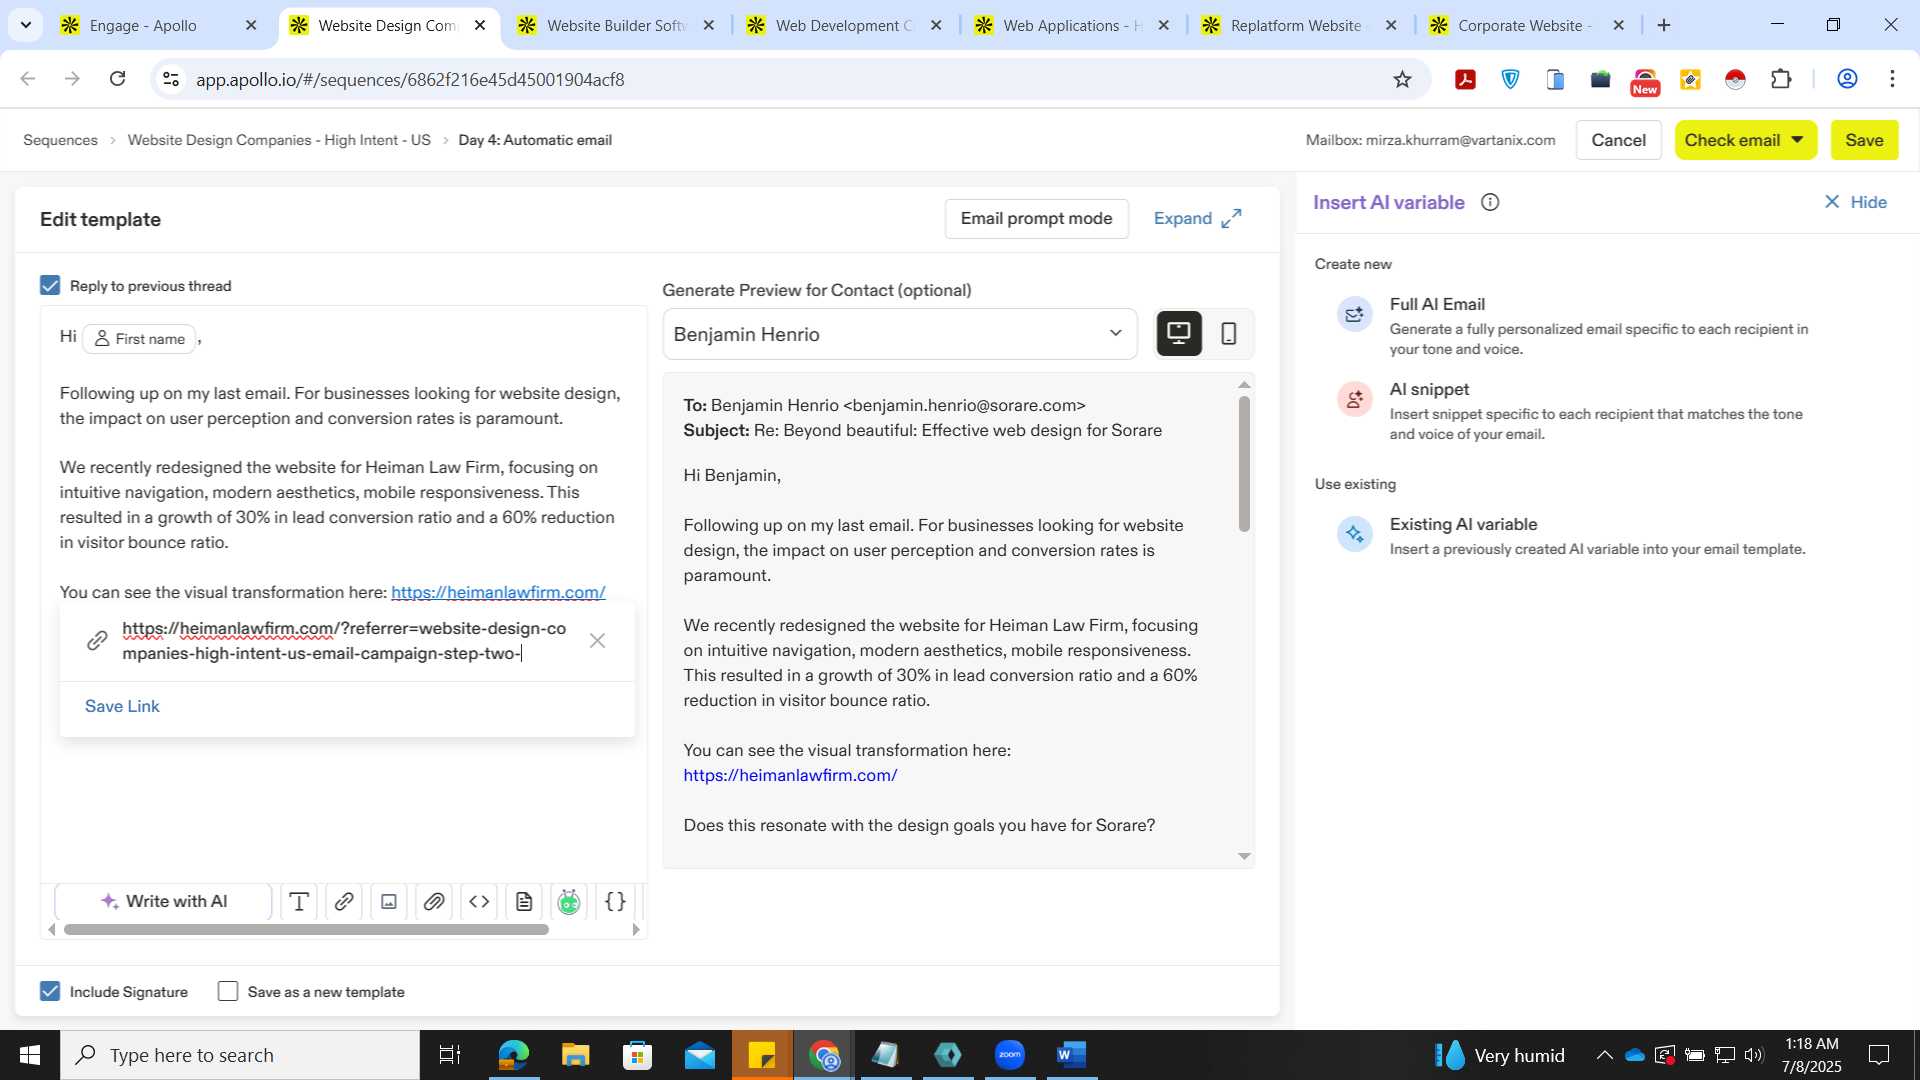Viewport: 1920px width, 1080px height.
Task: Open the Check email dropdown arrow
Action: [1797, 140]
